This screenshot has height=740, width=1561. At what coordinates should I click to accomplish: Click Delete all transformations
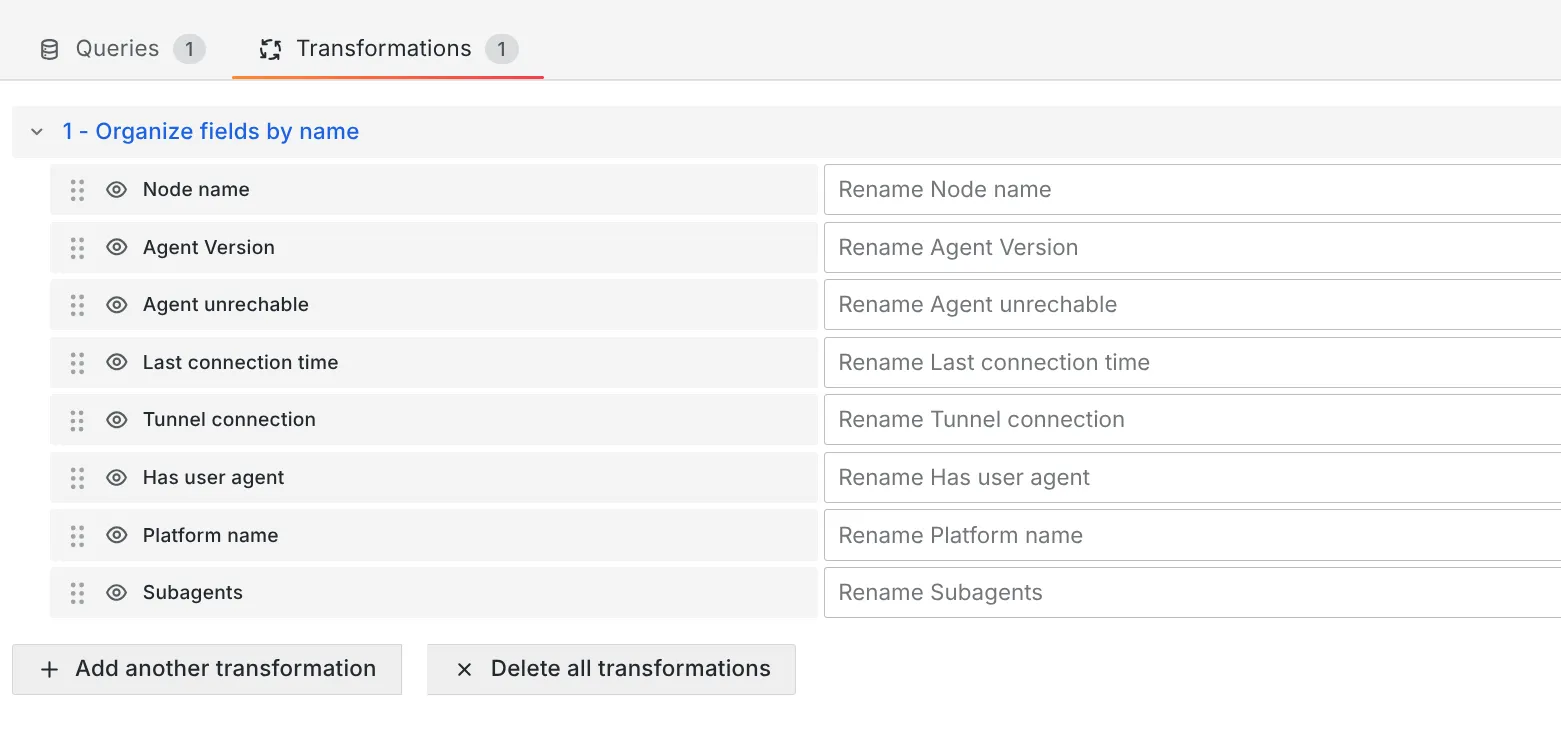(x=611, y=669)
